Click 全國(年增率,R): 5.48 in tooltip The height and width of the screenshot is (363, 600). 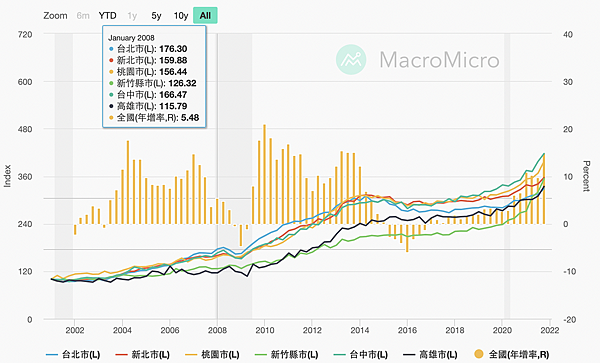pos(154,118)
